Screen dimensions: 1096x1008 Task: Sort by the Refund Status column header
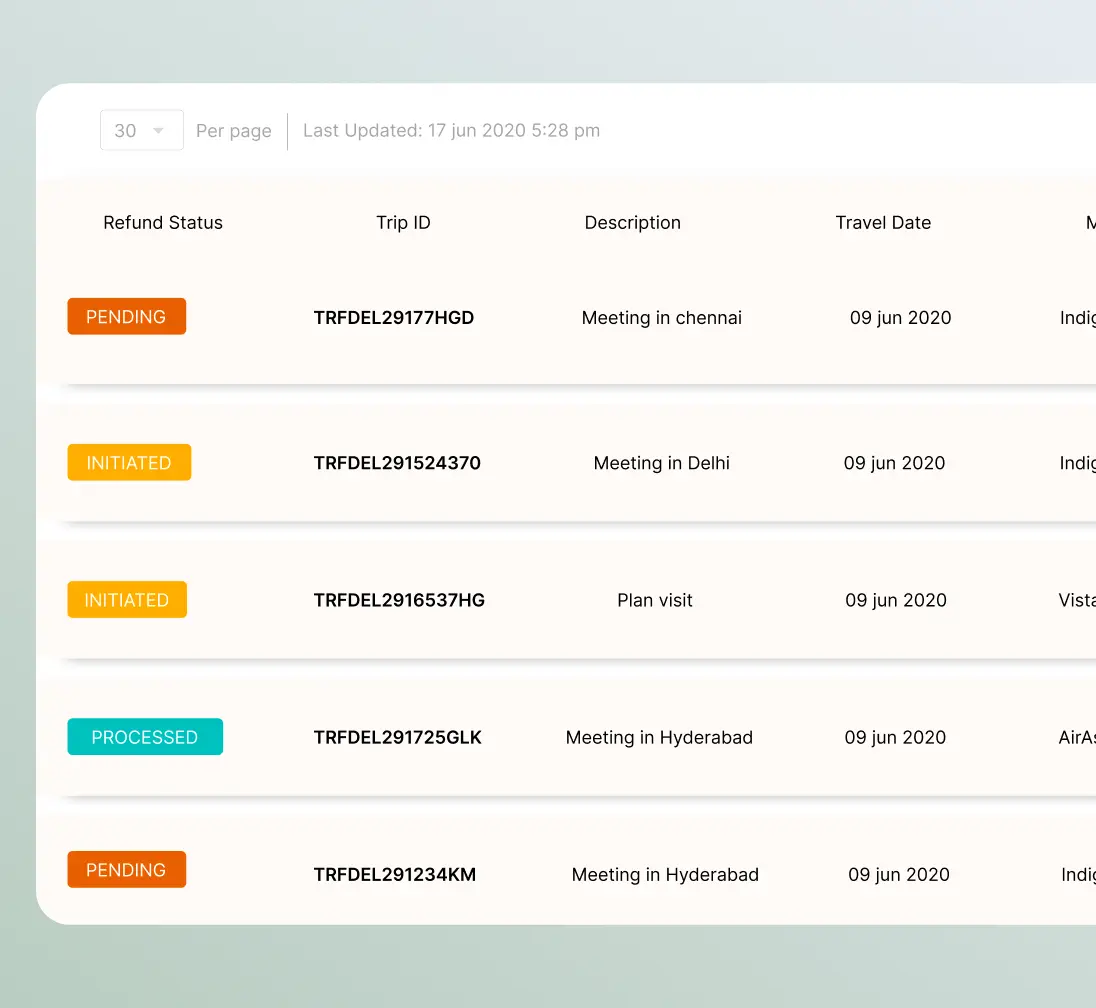click(x=162, y=222)
